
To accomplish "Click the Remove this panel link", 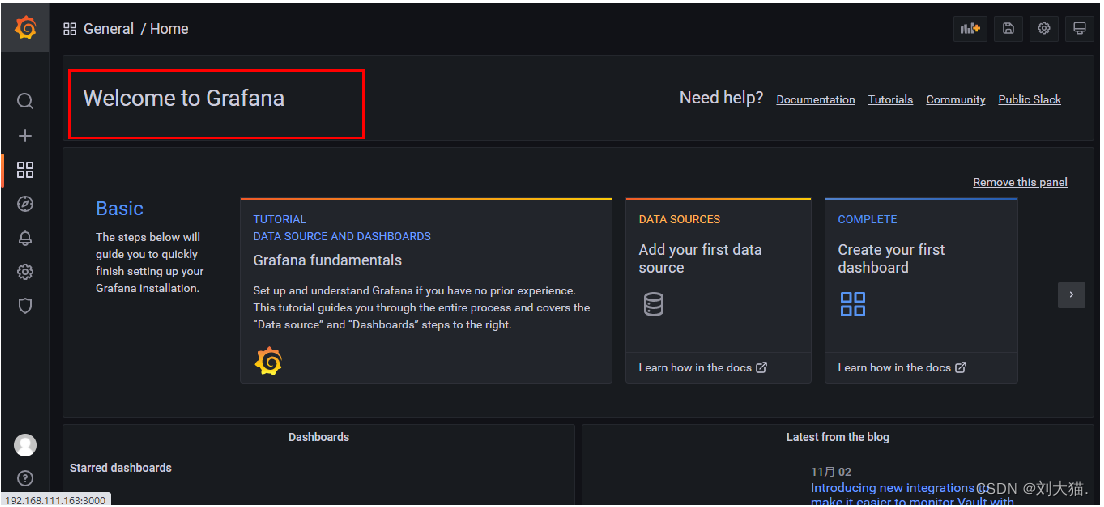I will point(1020,182).
